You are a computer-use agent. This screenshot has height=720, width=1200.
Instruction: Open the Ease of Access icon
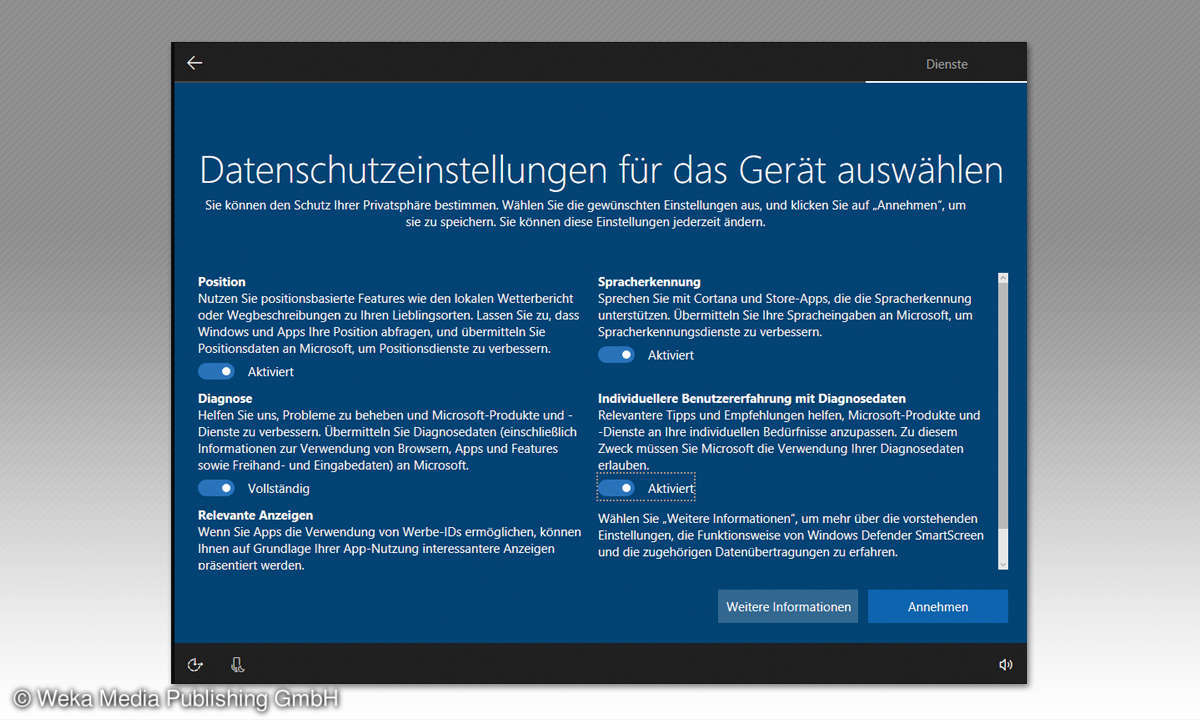tap(195, 664)
